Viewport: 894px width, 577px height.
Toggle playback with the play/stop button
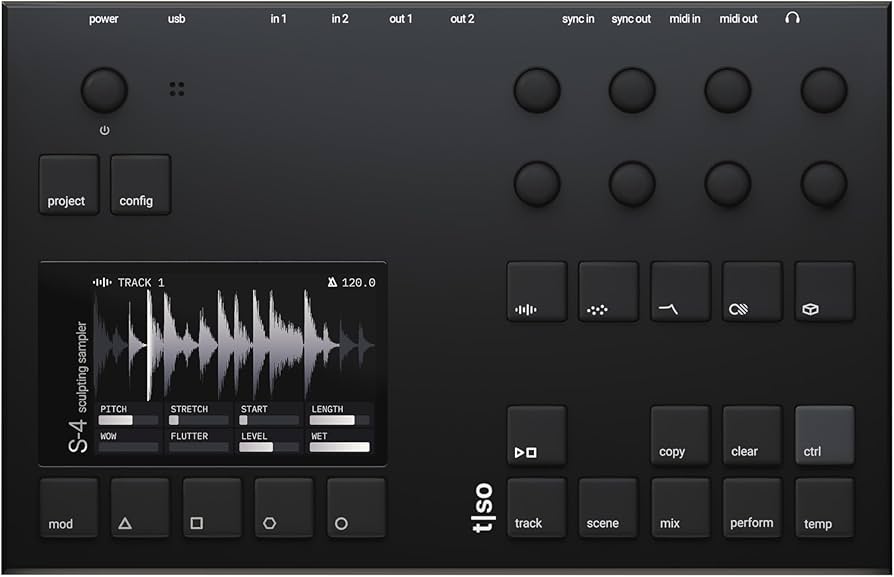coord(537,437)
